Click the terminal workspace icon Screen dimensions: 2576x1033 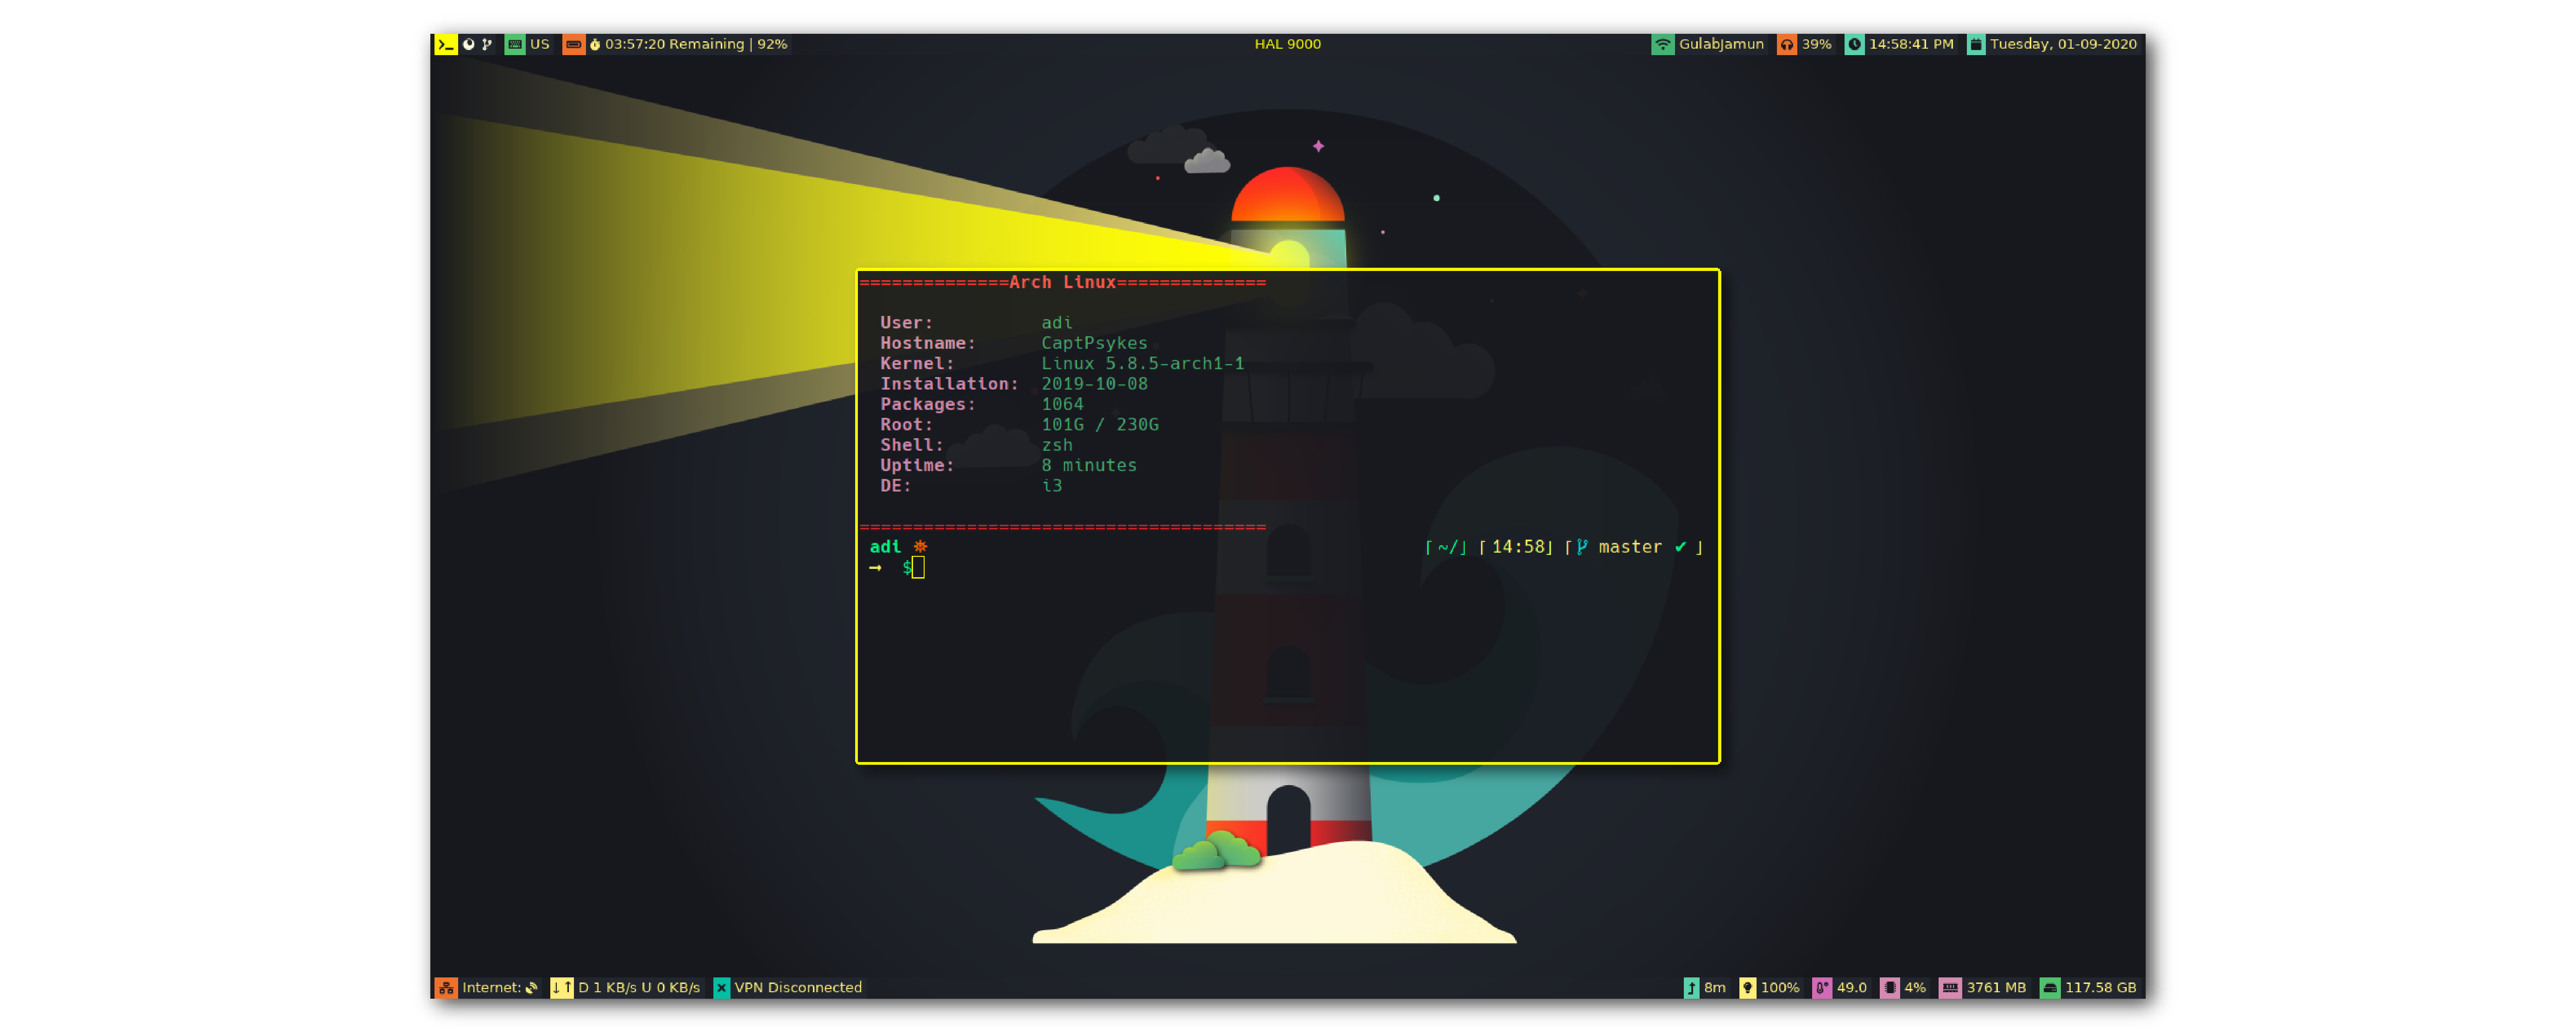(x=445, y=44)
